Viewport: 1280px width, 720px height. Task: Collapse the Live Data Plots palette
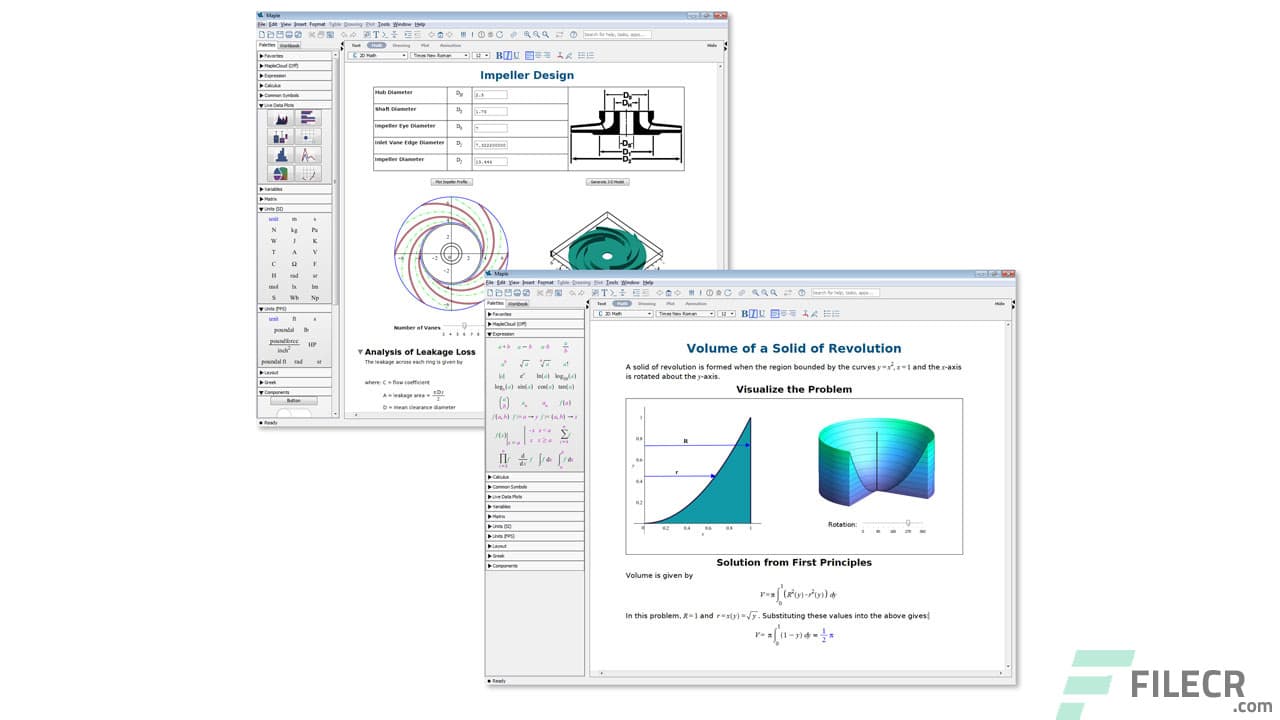[x=280, y=106]
